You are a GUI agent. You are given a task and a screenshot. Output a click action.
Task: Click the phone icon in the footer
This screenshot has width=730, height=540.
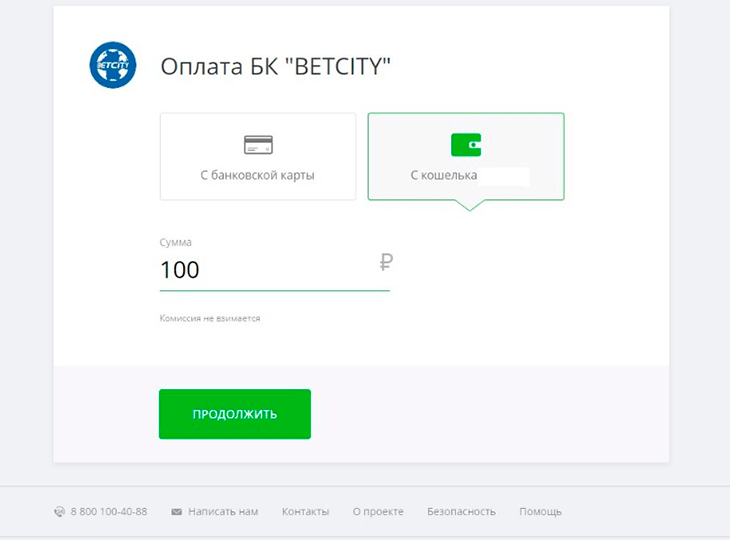60,512
